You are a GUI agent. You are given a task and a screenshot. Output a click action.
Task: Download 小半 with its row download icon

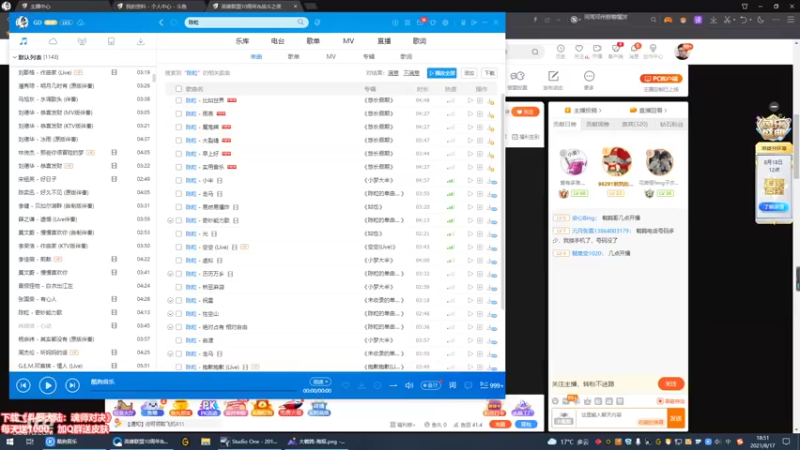491,181
